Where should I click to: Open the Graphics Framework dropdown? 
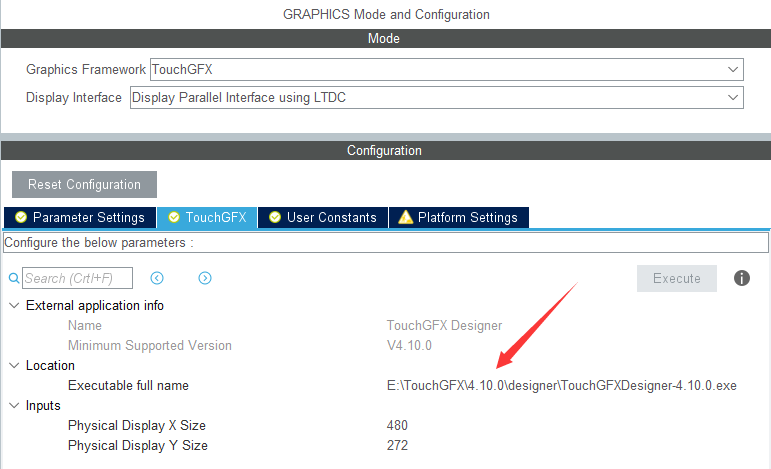click(x=446, y=69)
